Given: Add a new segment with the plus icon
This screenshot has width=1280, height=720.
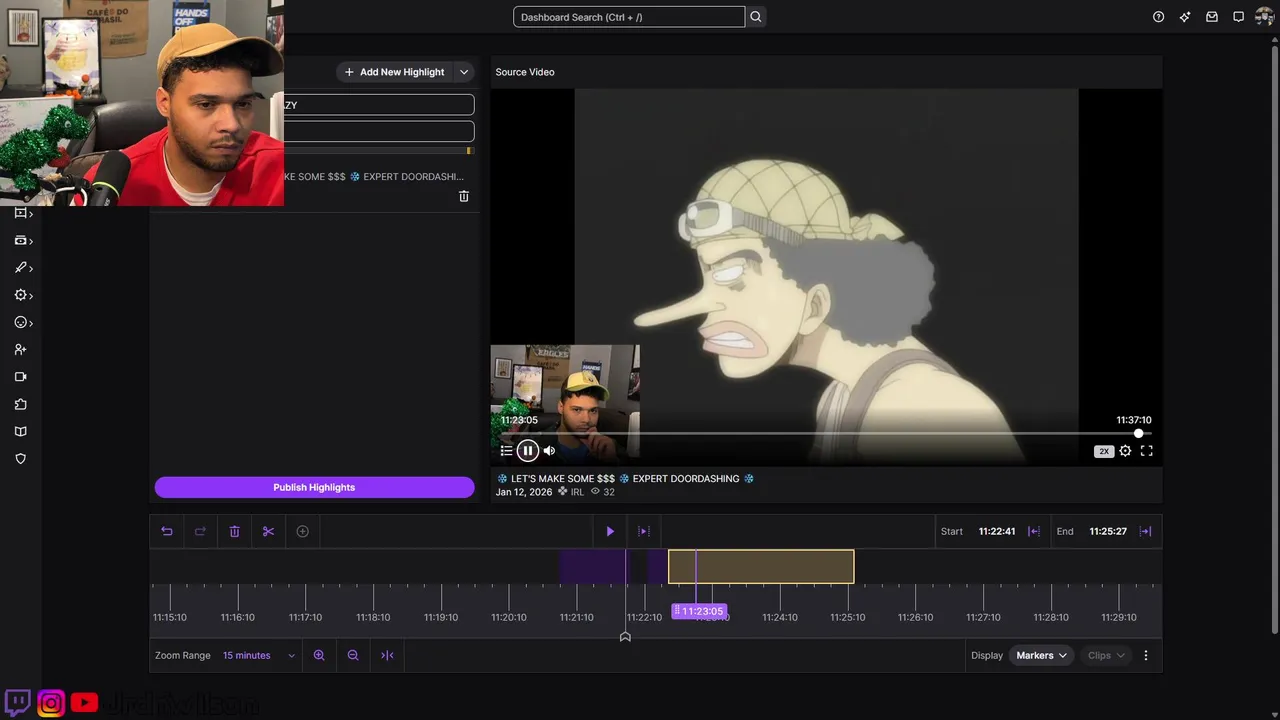Looking at the screenshot, I should (x=303, y=531).
